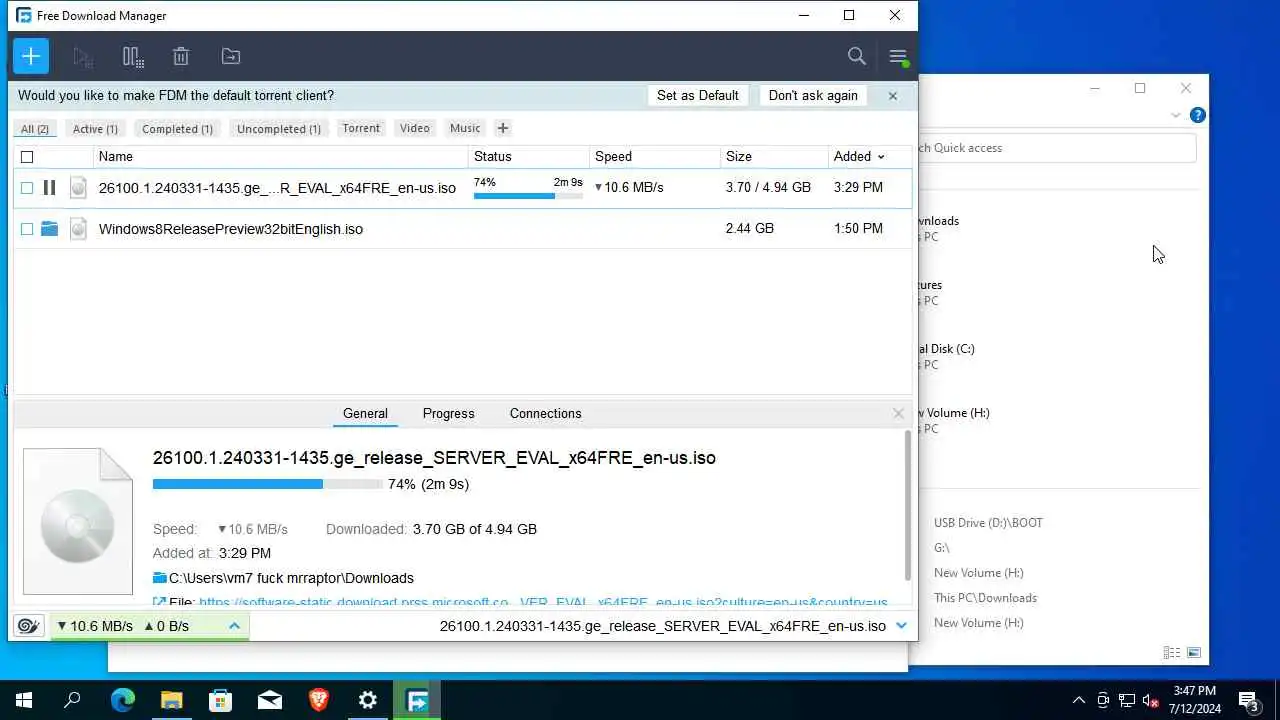Screen dimensions: 1280x720
Task: Select the Music filter tag
Action: click(465, 128)
